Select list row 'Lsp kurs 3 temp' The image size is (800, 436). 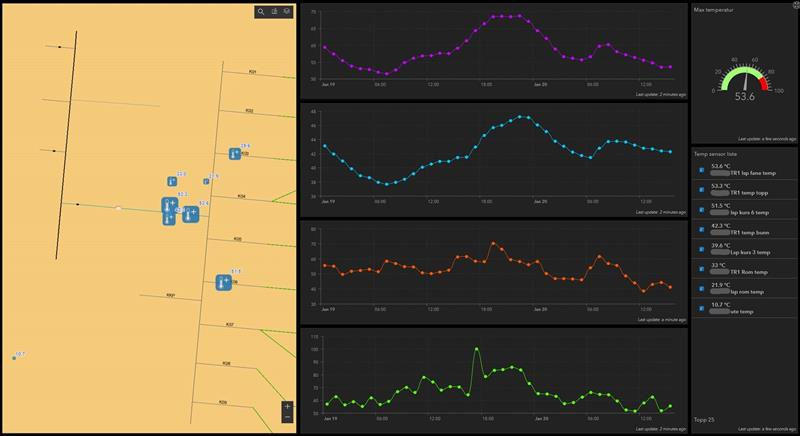744,249
